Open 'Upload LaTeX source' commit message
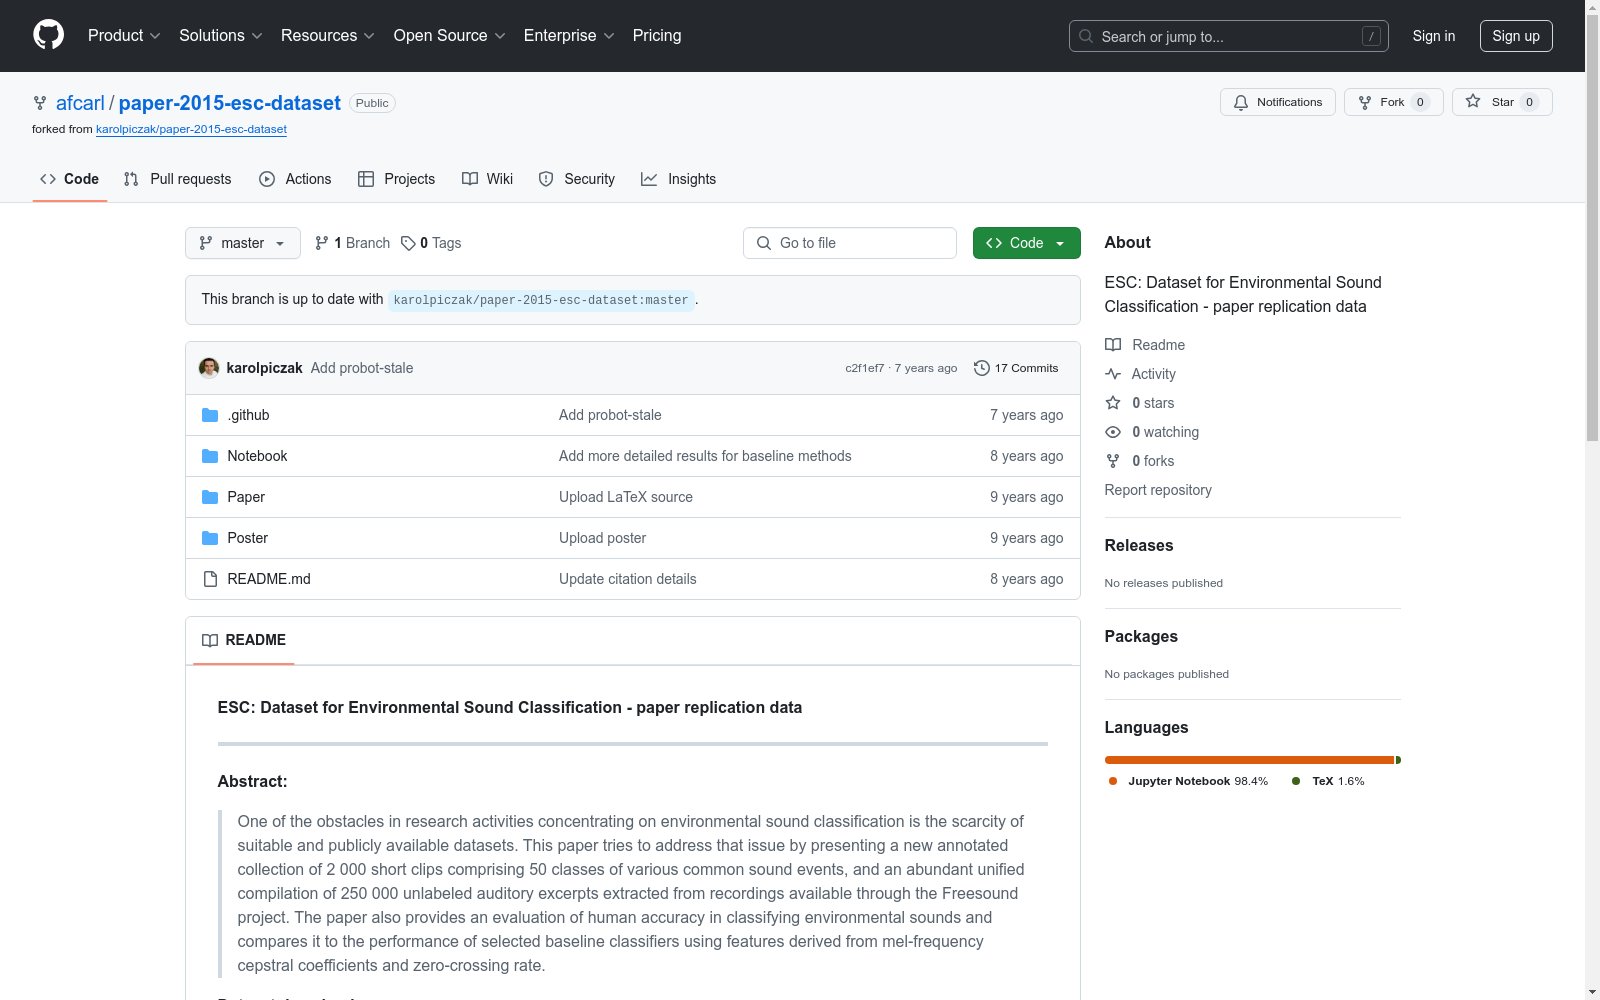This screenshot has width=1600, height=1000. pyautogui.click(x=626, y=497)
